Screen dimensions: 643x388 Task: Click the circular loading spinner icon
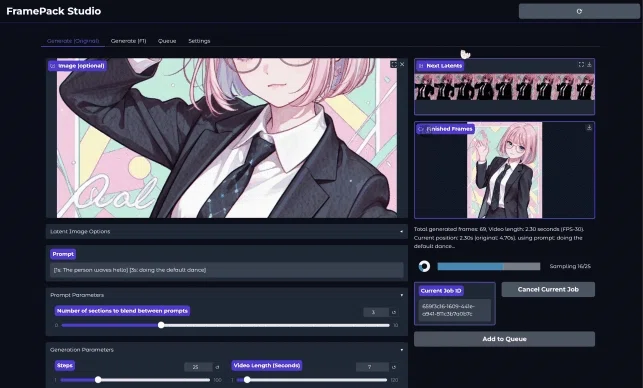coord(424,266)
